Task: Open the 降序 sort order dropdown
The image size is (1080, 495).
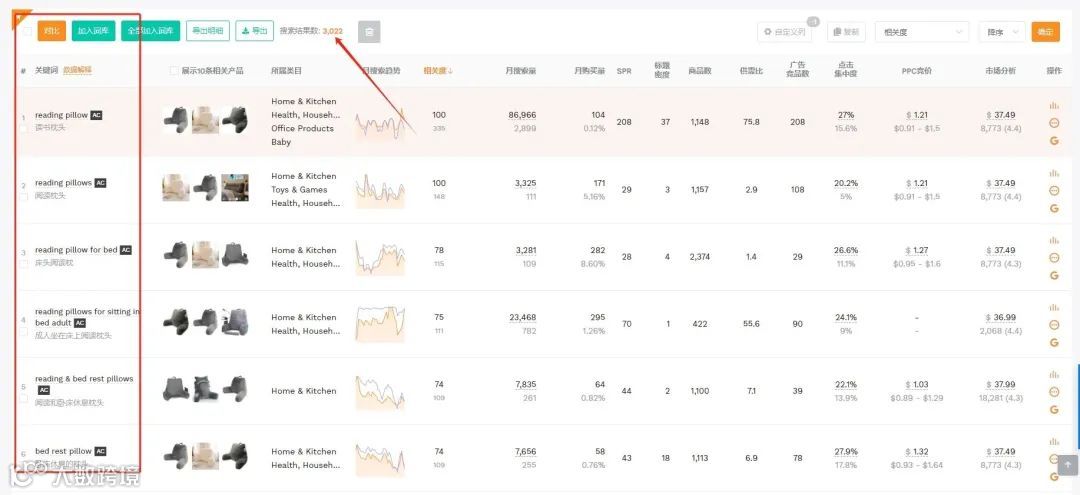Action: (1002, 32)
